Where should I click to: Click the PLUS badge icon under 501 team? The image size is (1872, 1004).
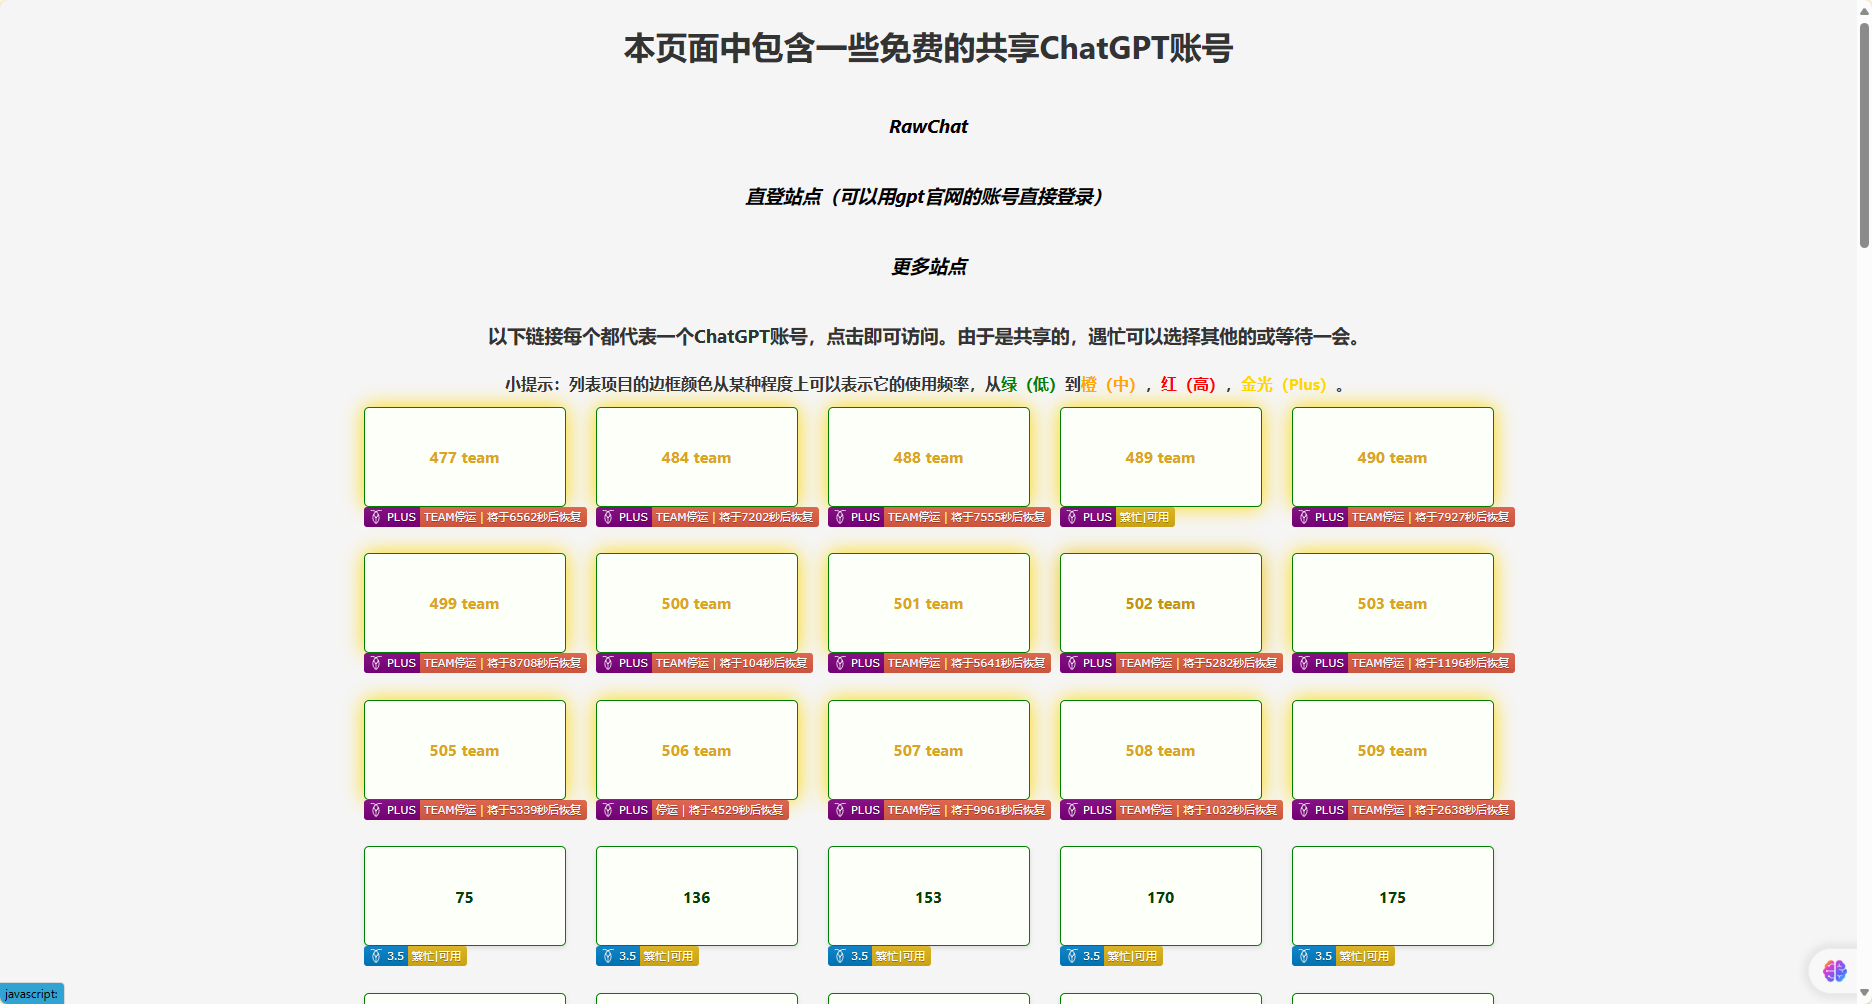[x=840, y=663]
